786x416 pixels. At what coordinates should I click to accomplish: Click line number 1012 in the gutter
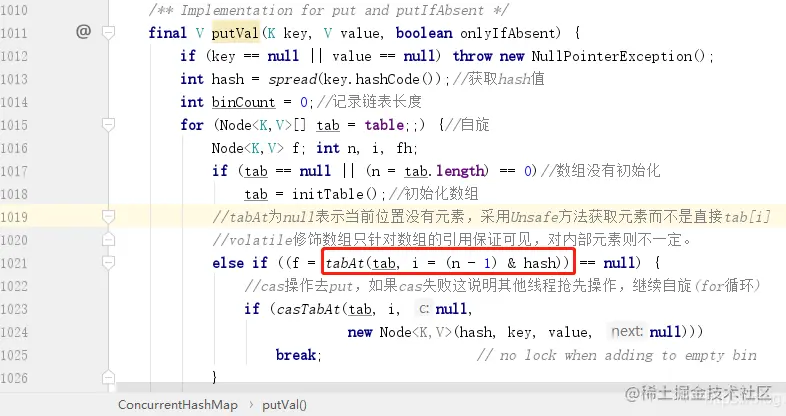(x=14, y=56)
